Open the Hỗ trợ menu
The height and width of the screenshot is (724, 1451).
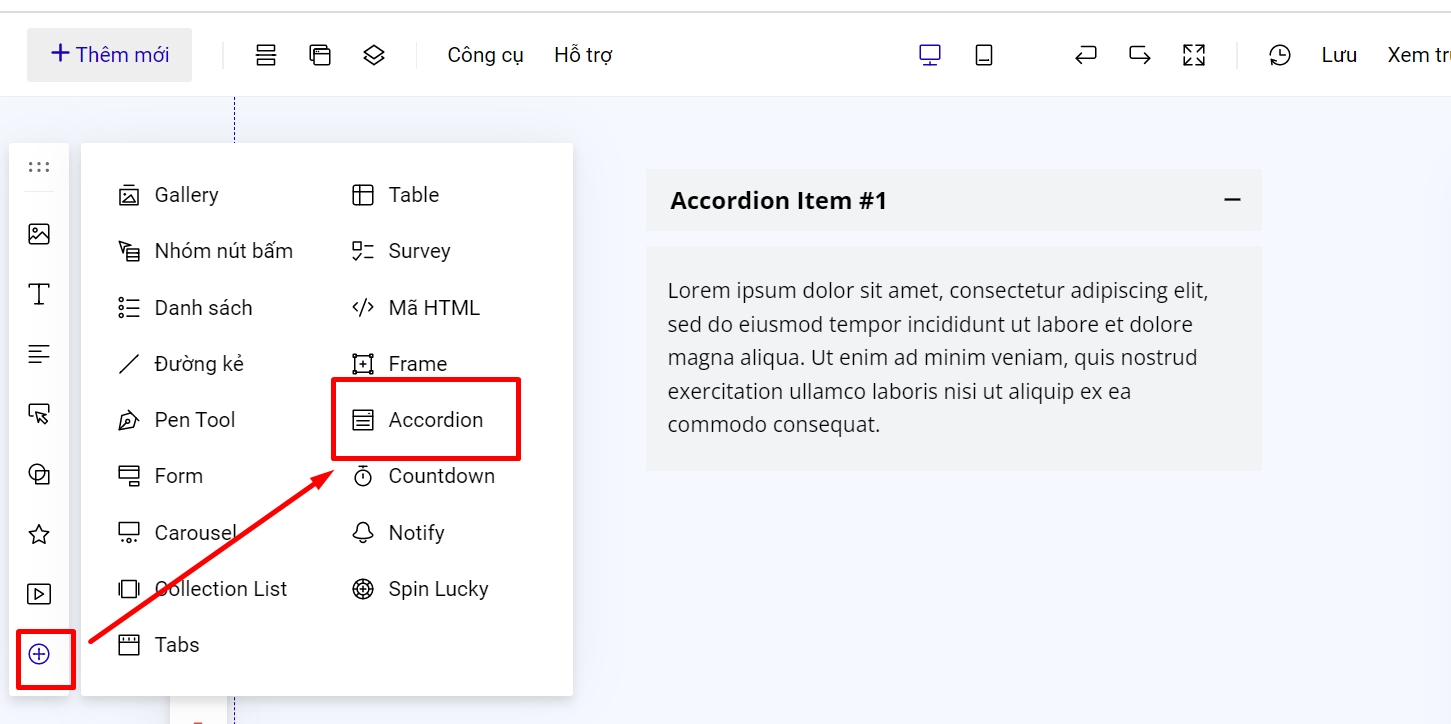click(x=583, y=55)
